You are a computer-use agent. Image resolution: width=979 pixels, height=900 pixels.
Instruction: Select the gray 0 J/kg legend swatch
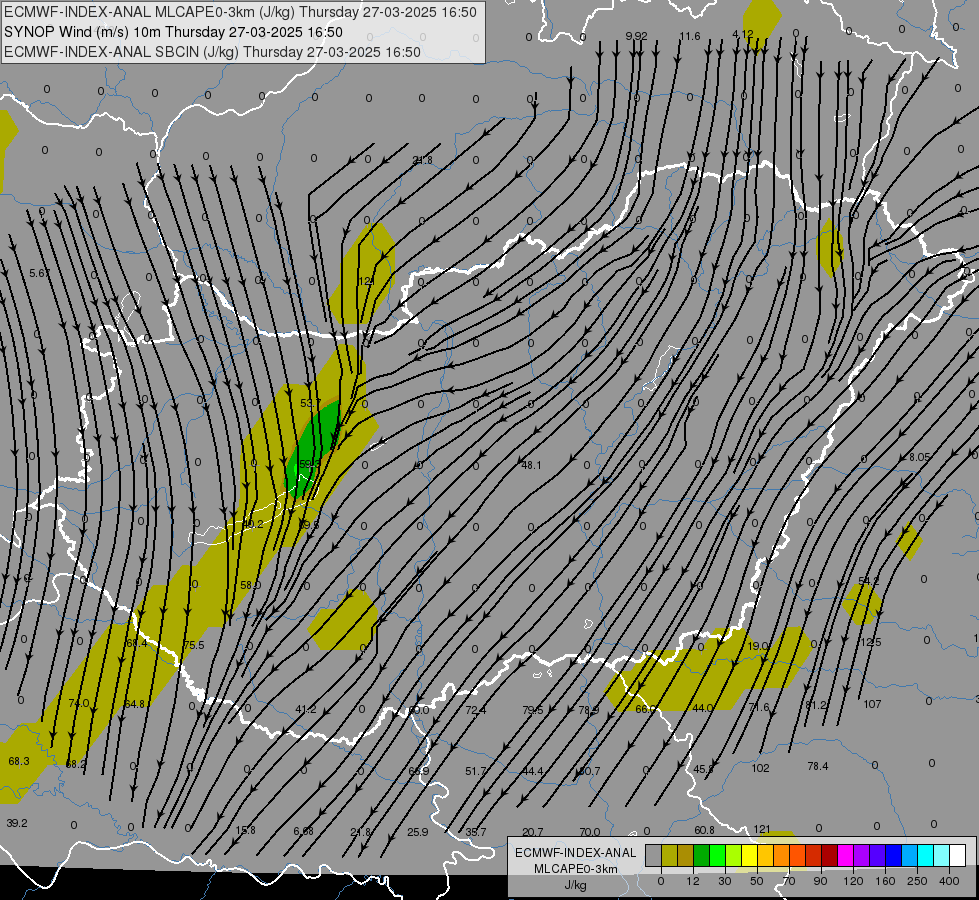[653, 855]
